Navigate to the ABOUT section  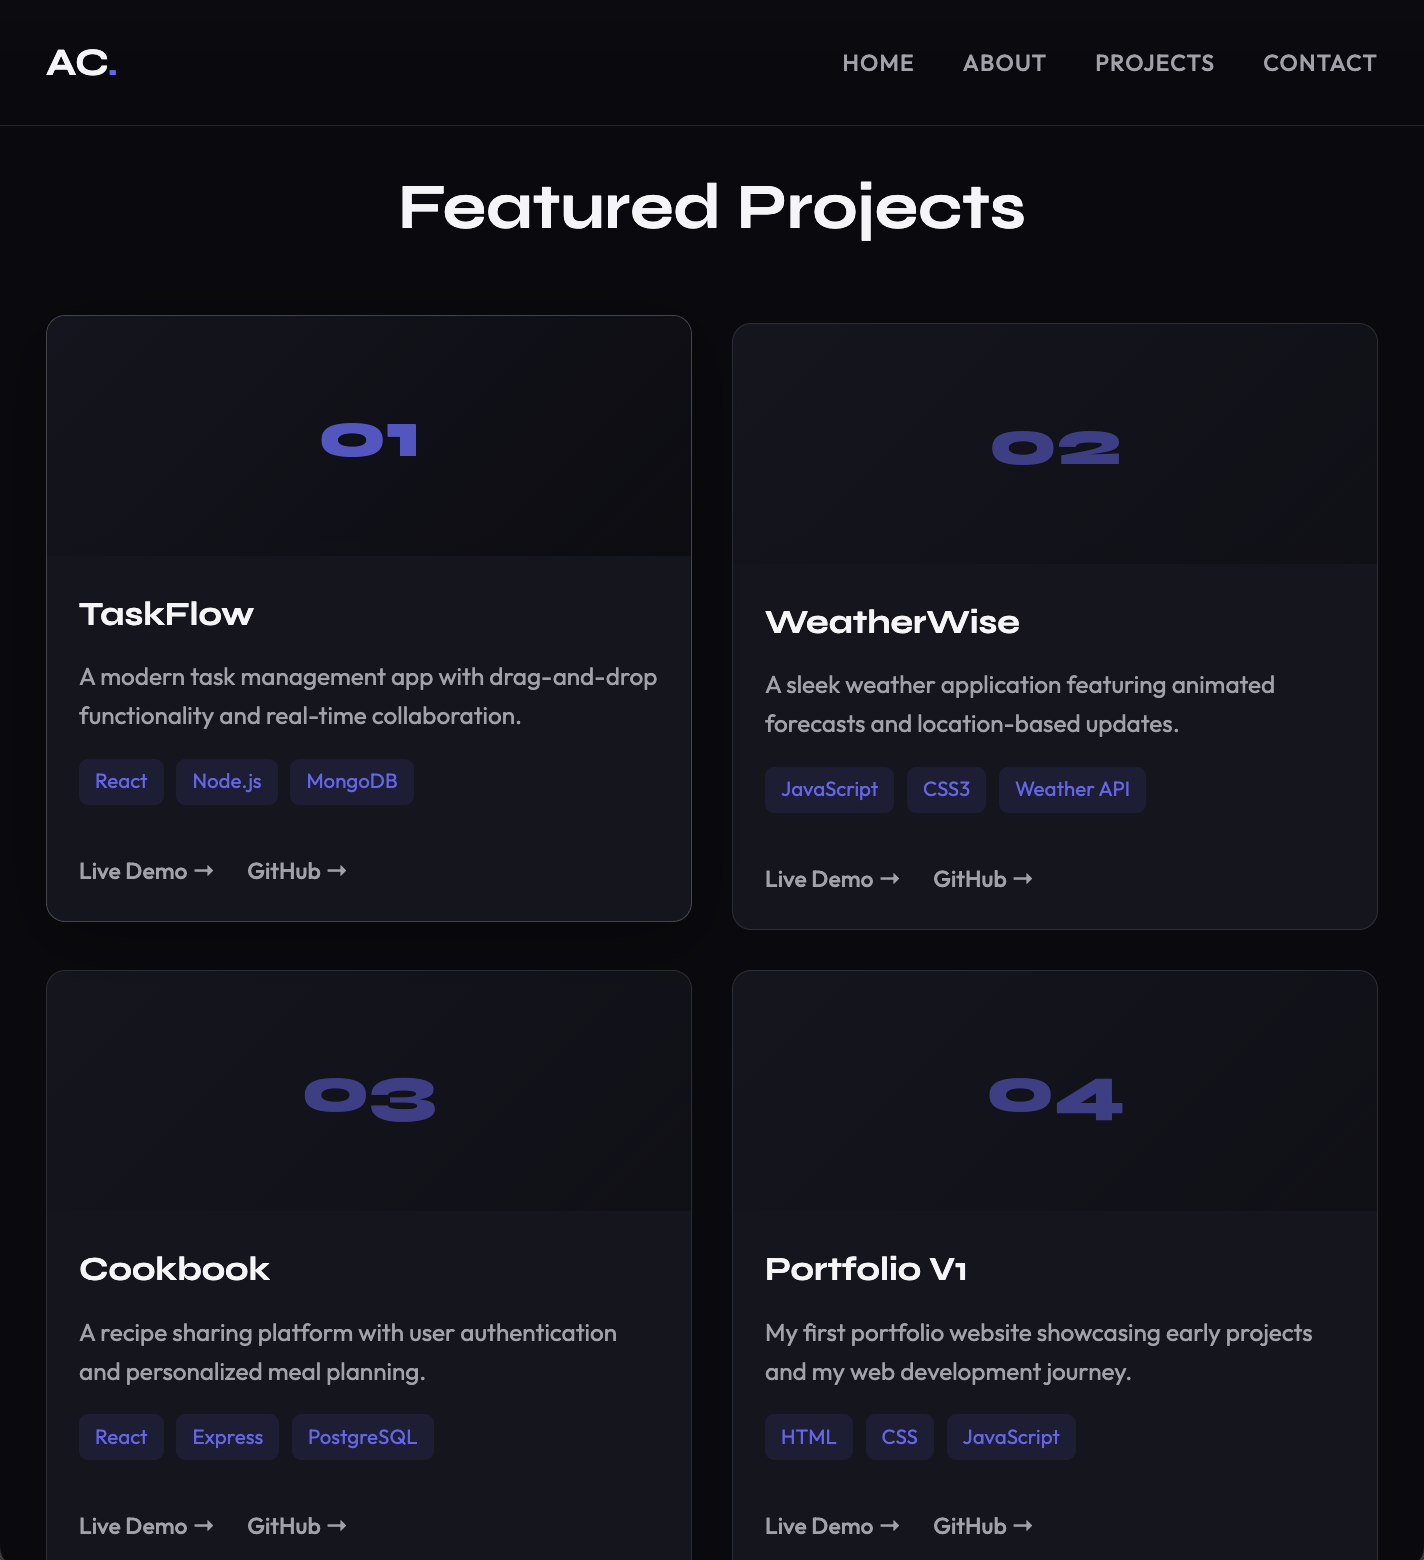[x=1003, y=62]
